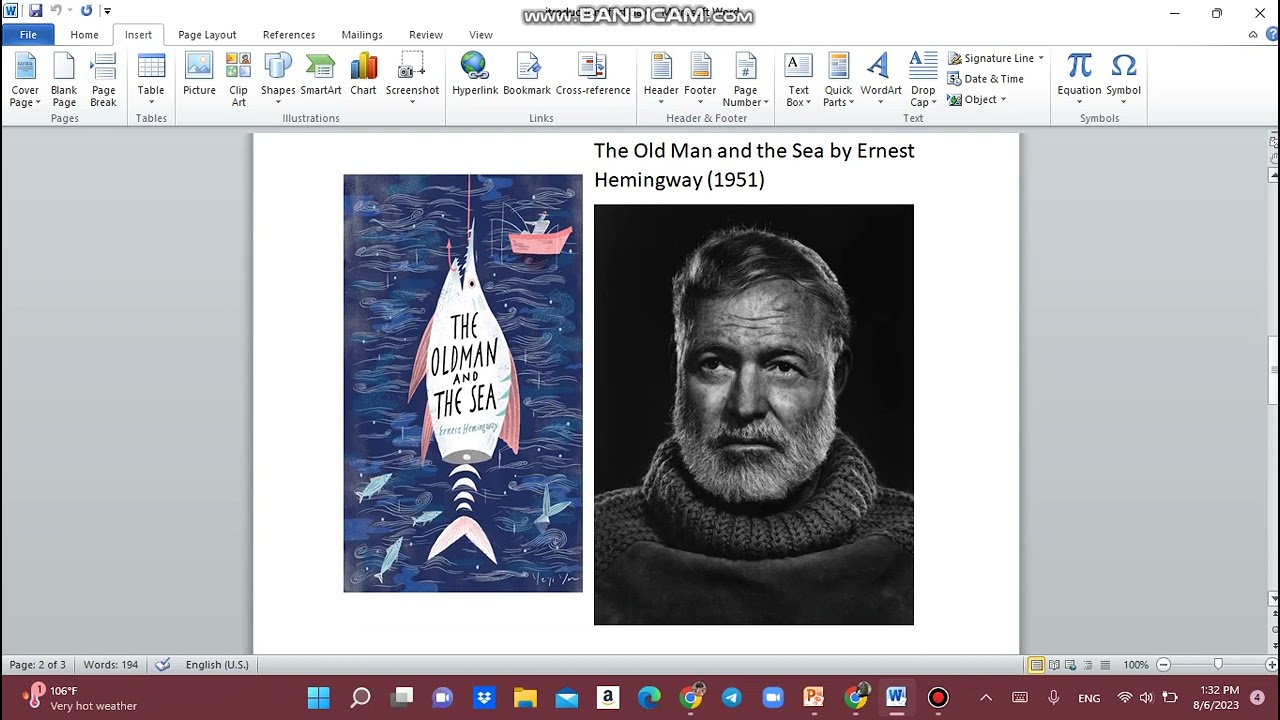Switch to Draft view
The width and height of the screenshot is (1280, 720).
point(1104,665)
